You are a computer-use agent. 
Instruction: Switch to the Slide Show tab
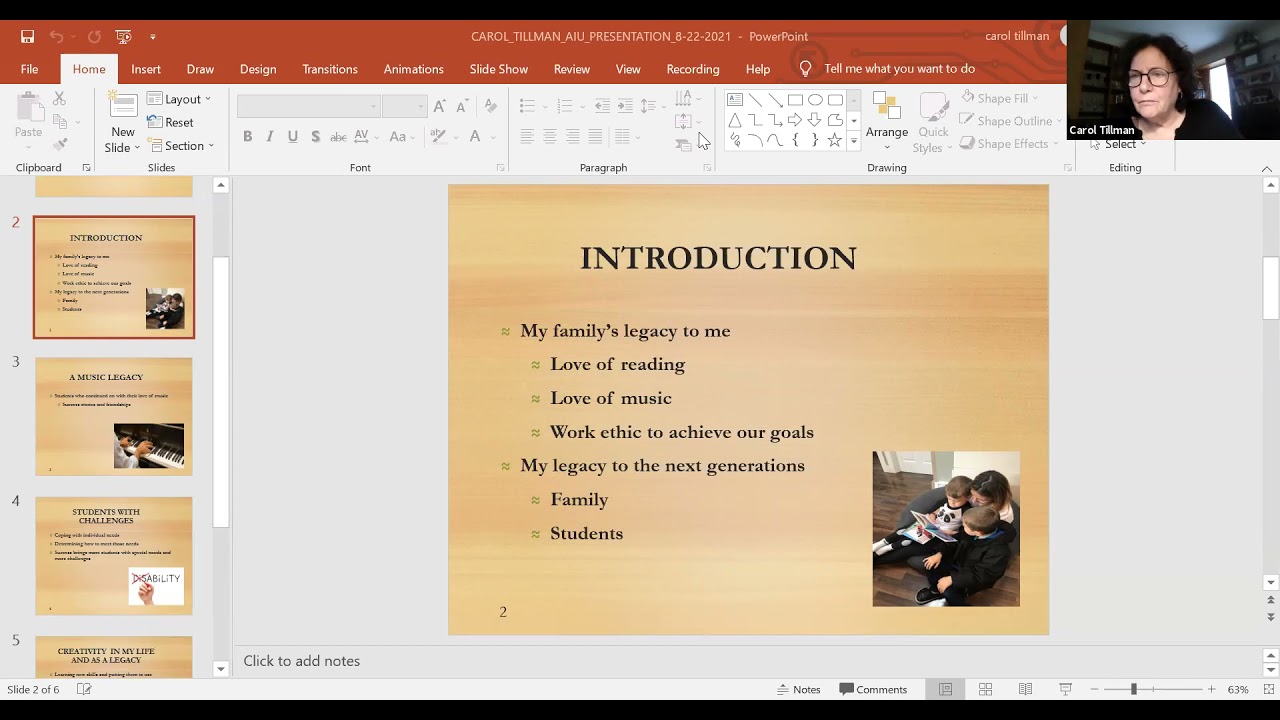499,69
